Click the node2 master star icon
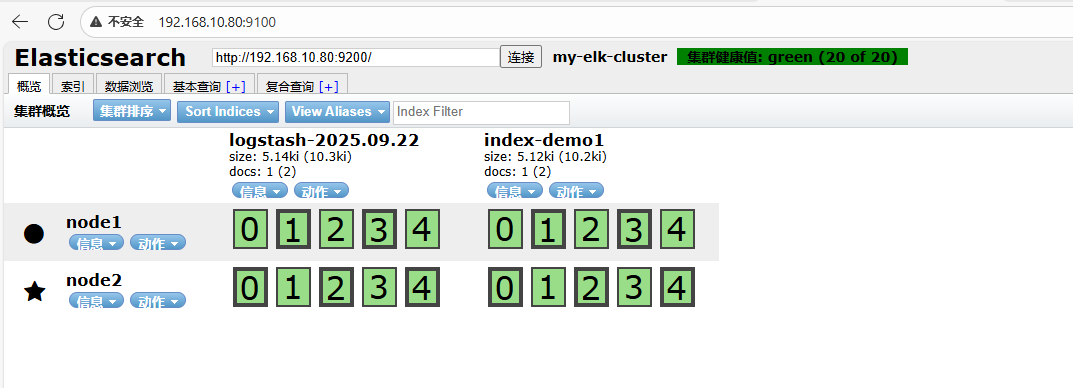 34,292
